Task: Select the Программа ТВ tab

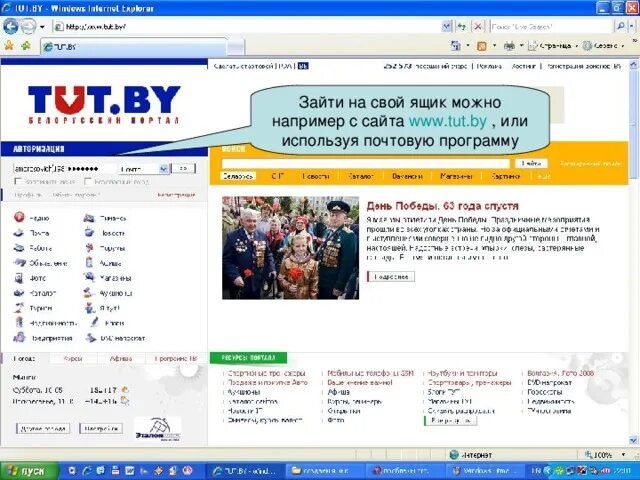Action: [176, 358]
